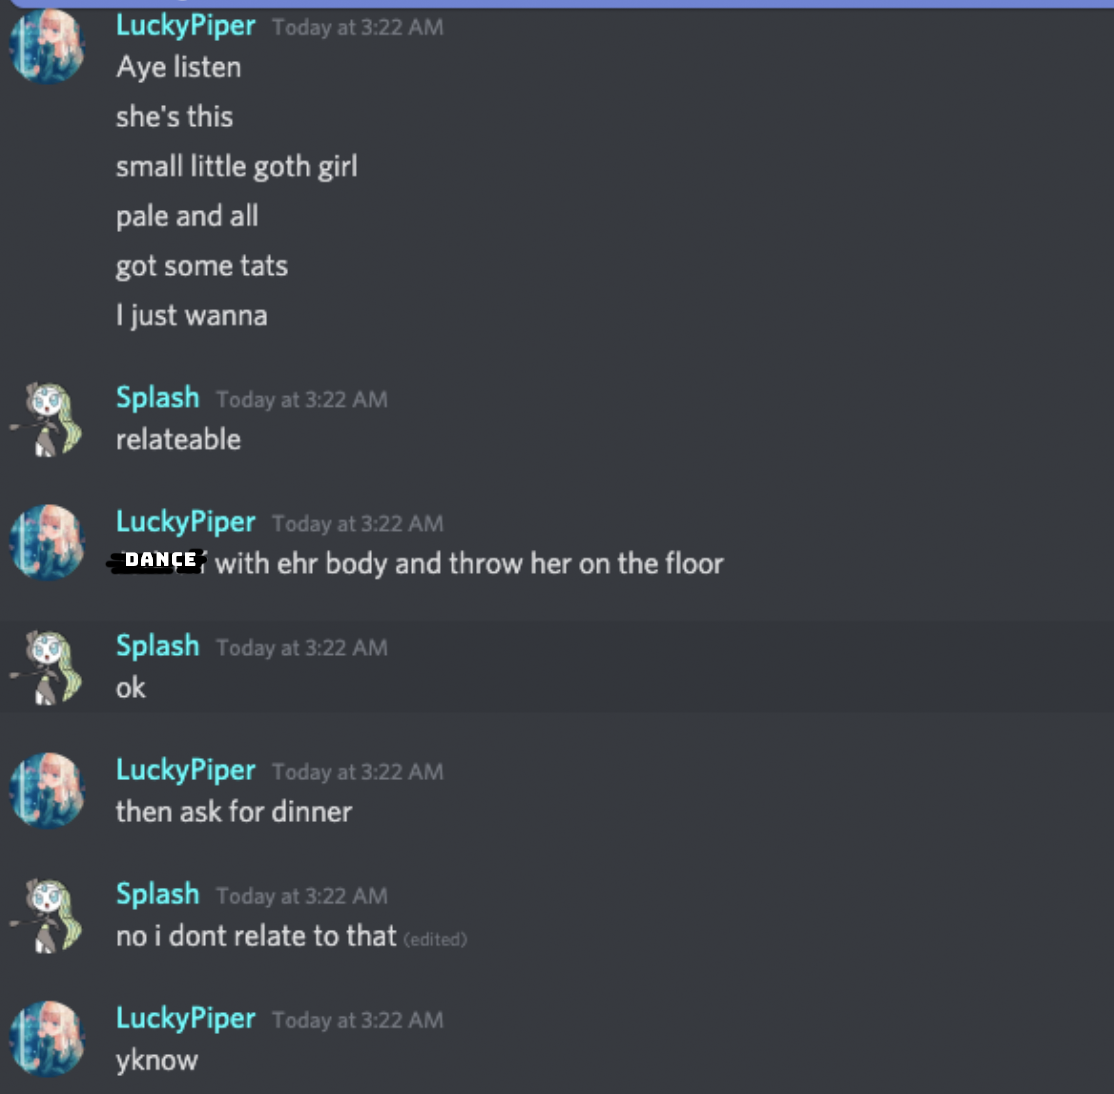Open LuckyPiper's avatar next to "yknow"
Screen dimensions: 1114x1094
click(47, 1039)
